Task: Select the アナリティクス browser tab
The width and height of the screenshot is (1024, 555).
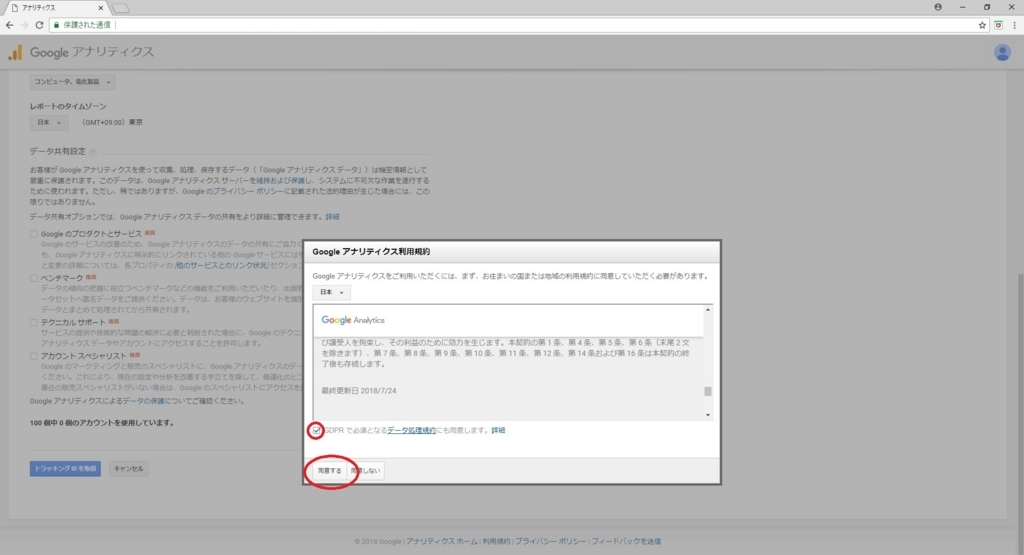Action: click(54, 8)
